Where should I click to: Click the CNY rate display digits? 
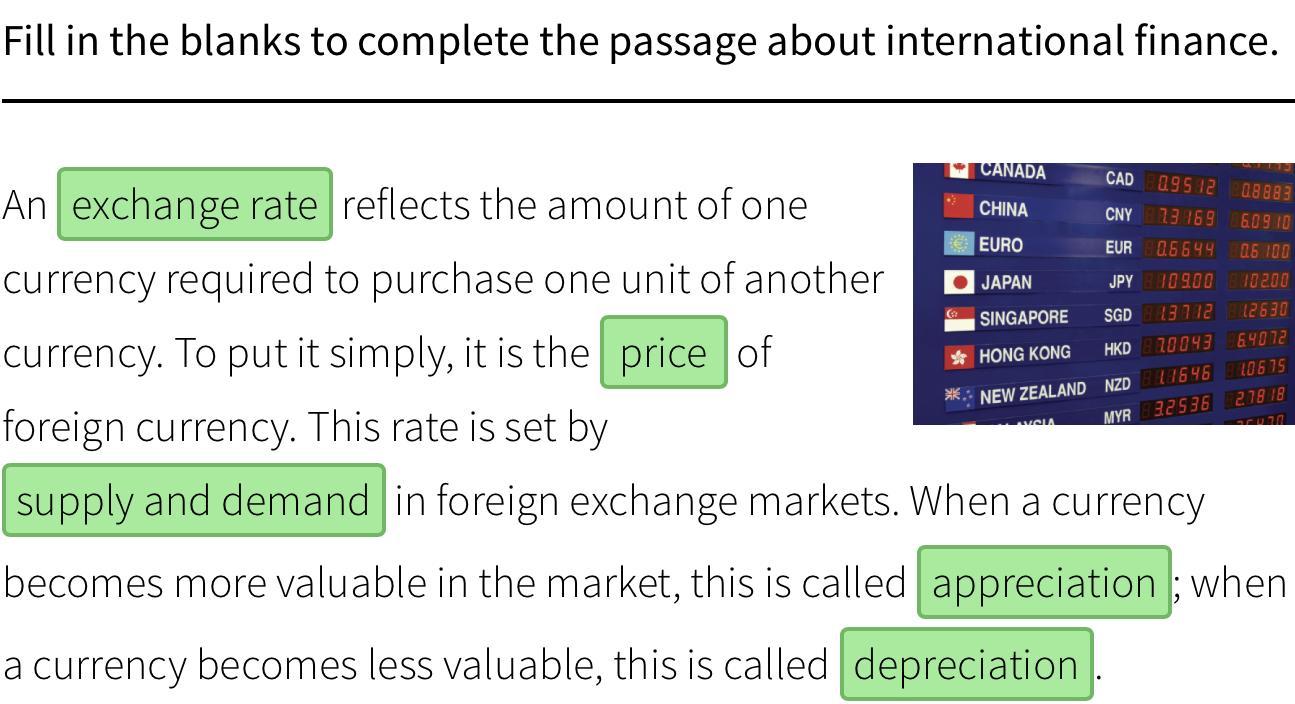coord(1180,217)
